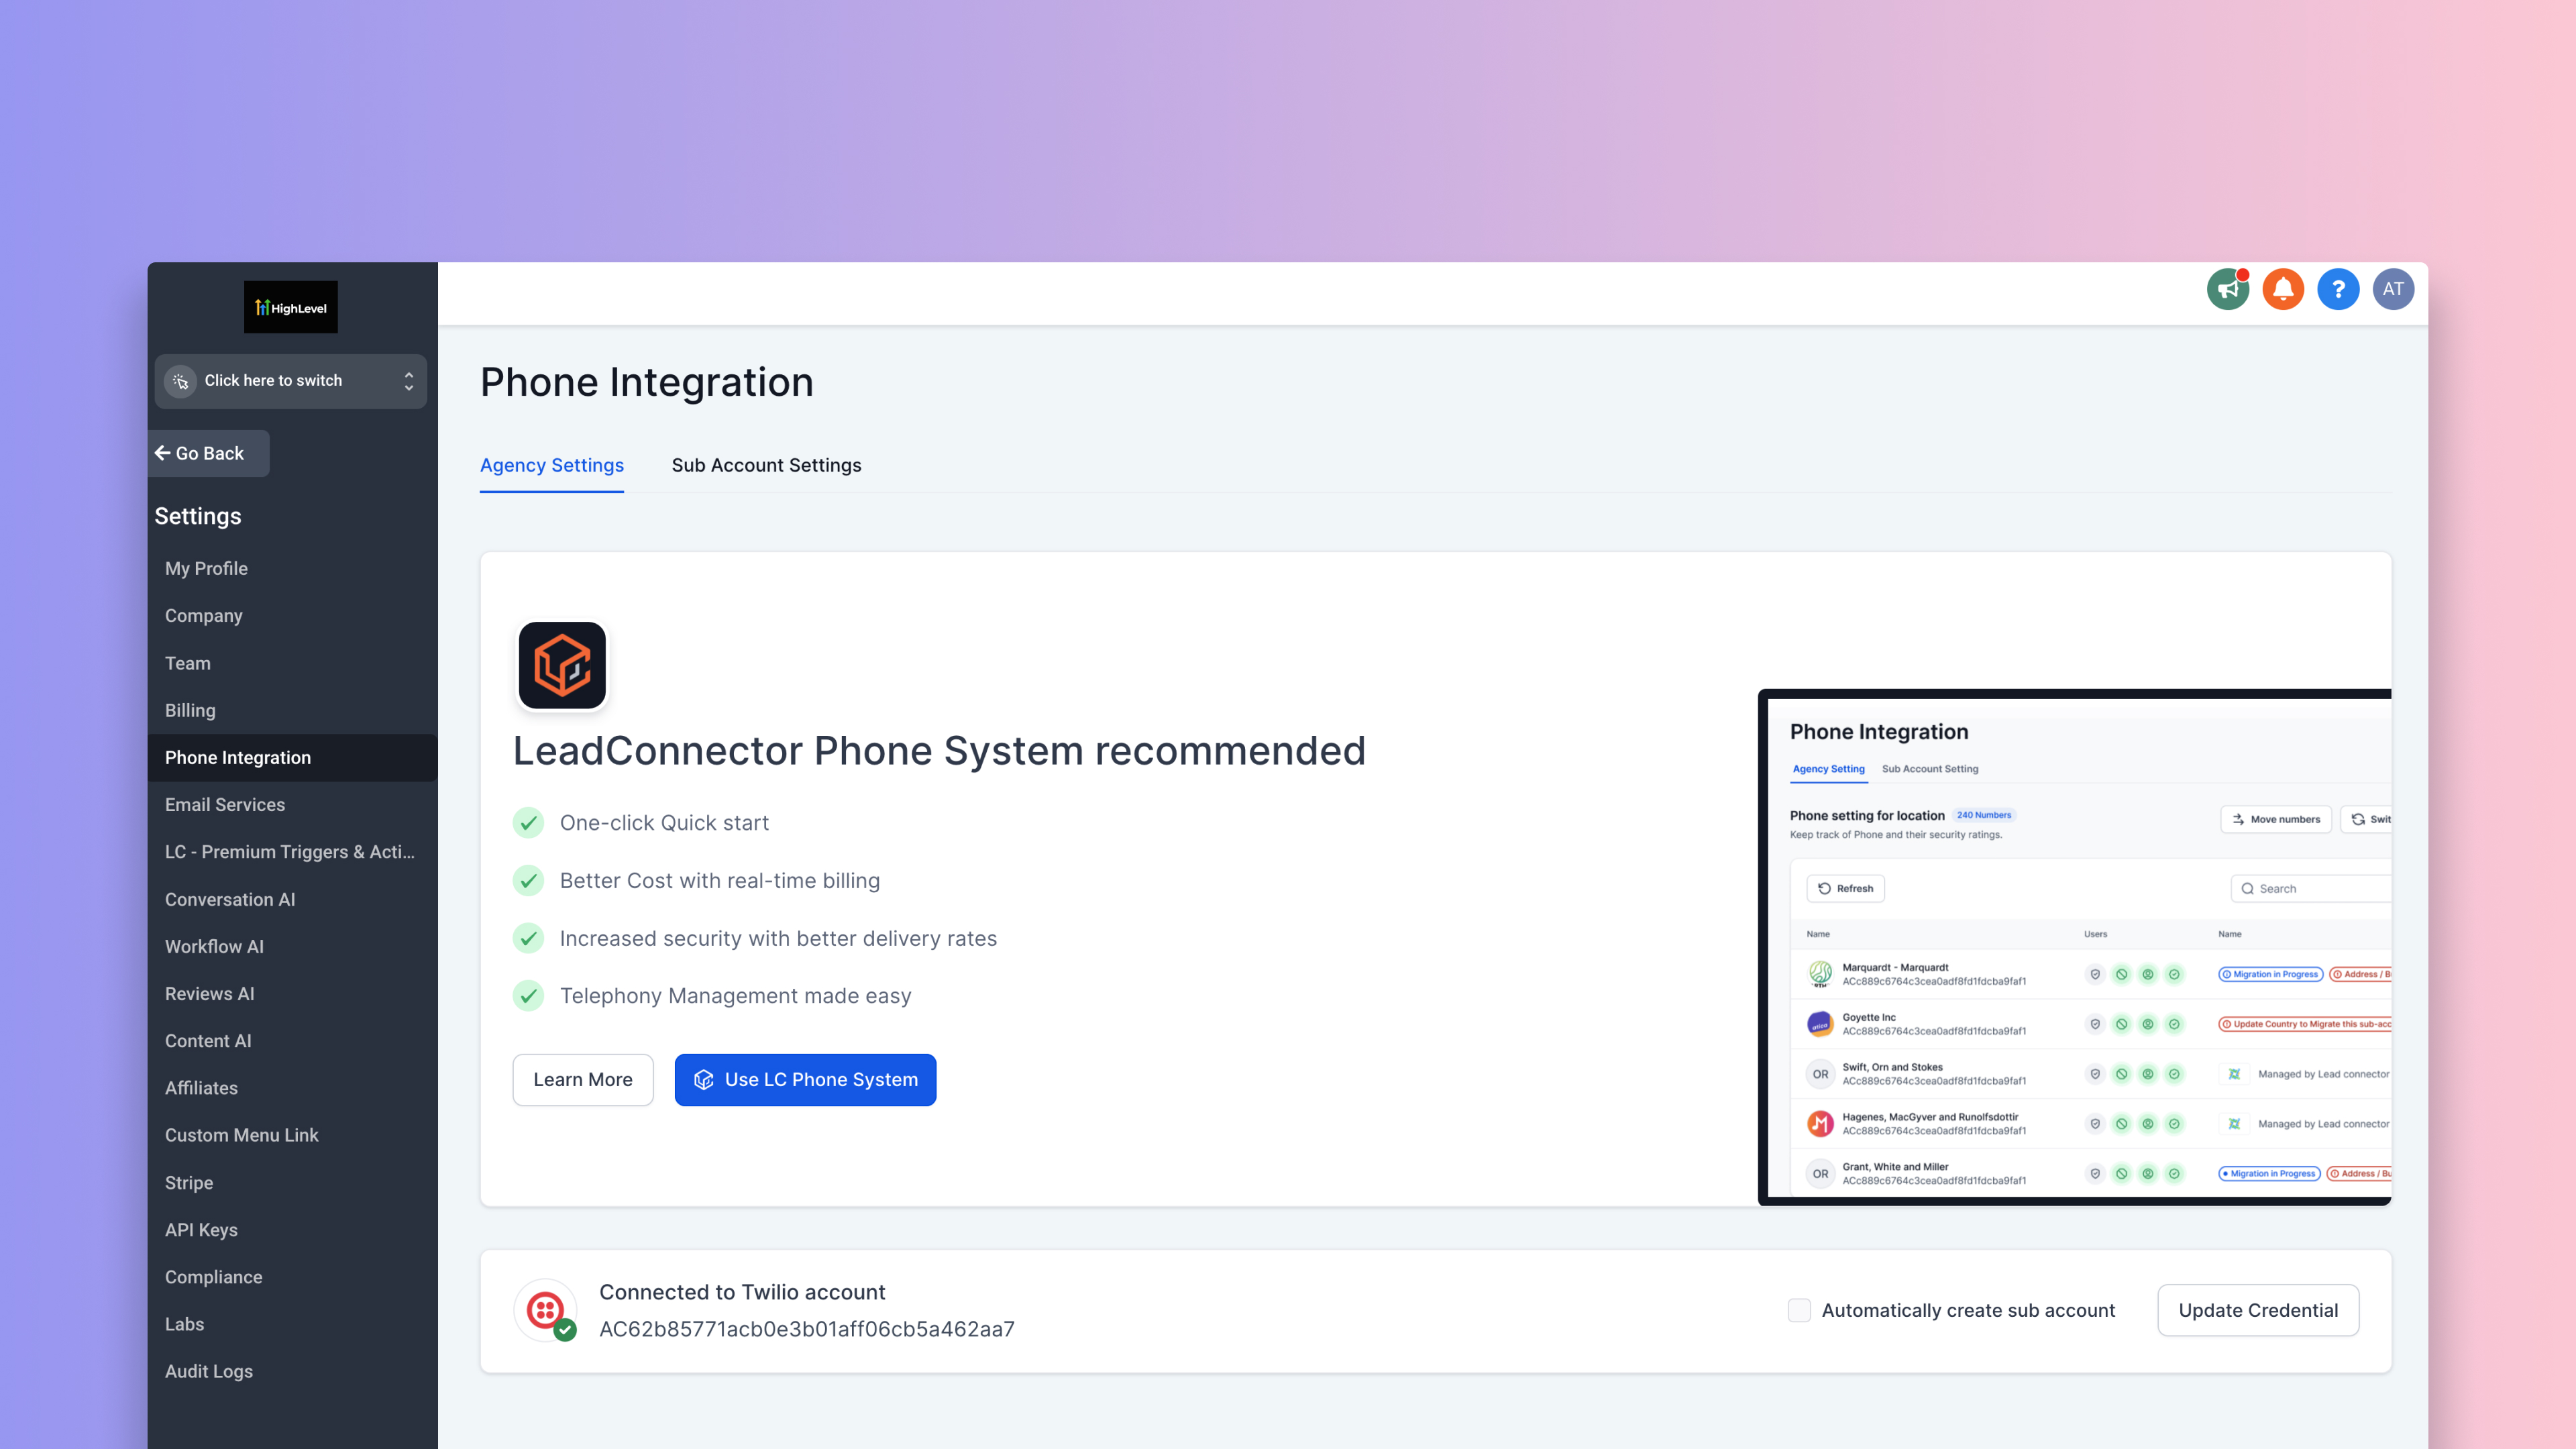Switch to Sub Account Settings tab
This screenshot has width=2576, height=1449.
tap(766, 465)
